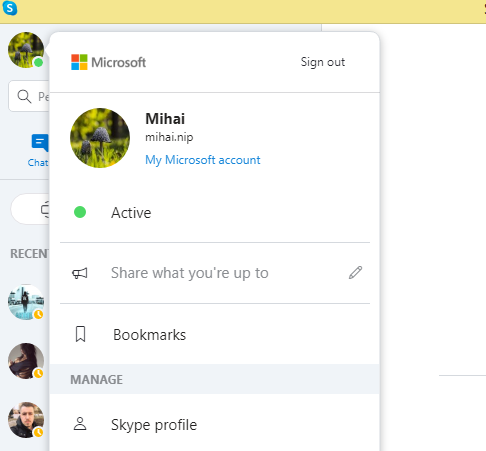Open the Active presence status selector
Screen dimensions: 486x451
coord(215,212)
